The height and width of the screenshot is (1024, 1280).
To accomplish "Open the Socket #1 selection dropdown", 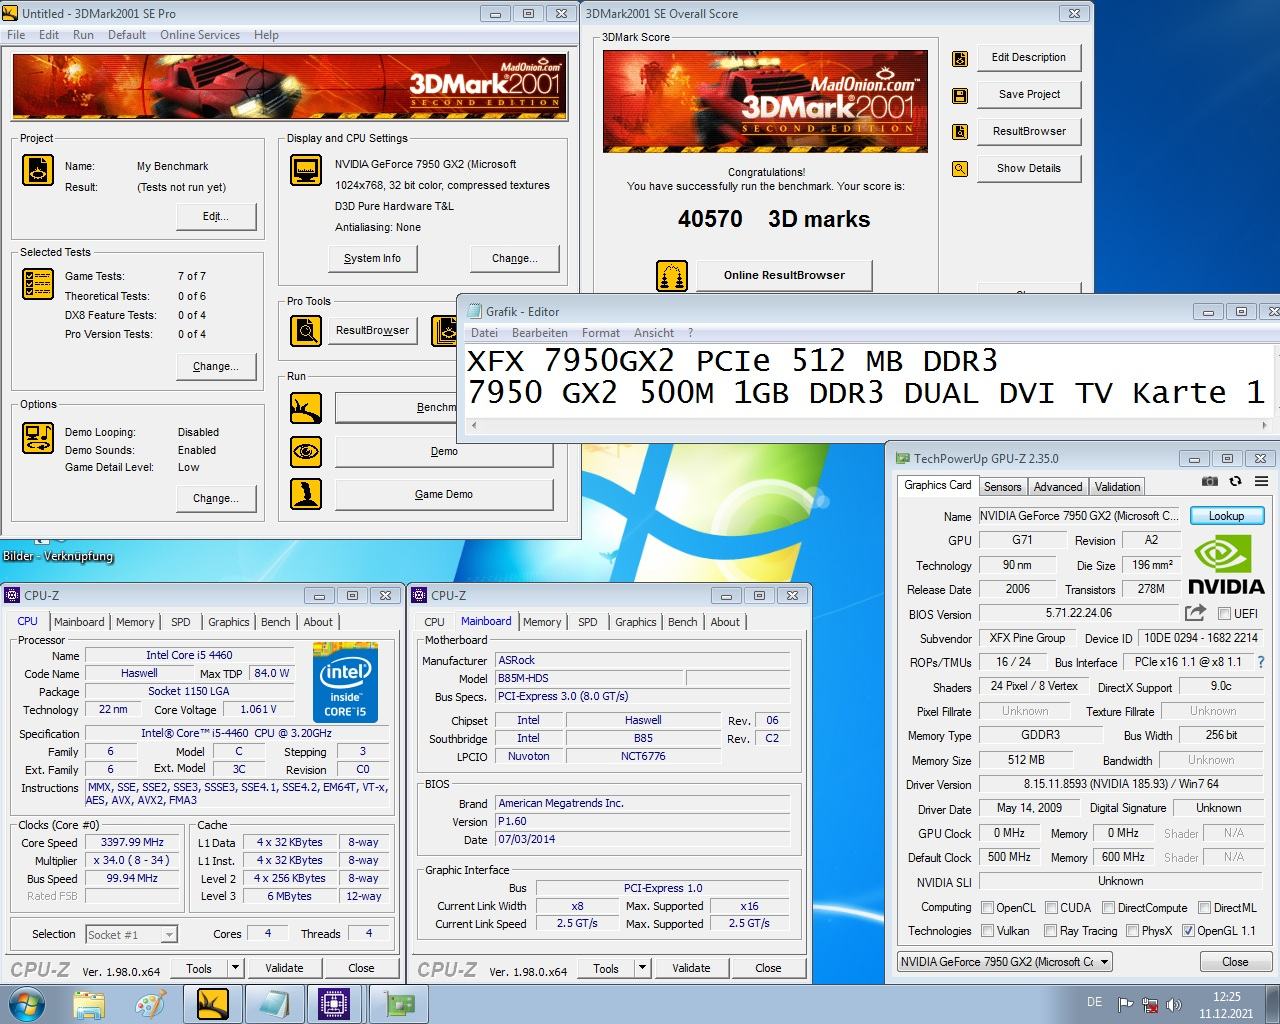I will click(131, 935).
